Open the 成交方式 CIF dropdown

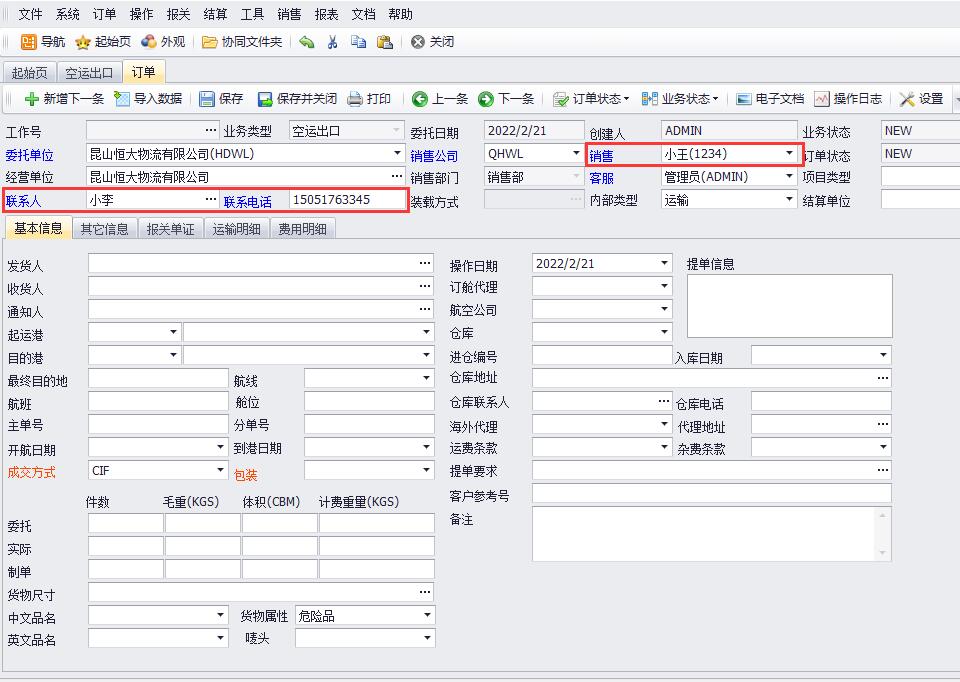tap(220, 471)
